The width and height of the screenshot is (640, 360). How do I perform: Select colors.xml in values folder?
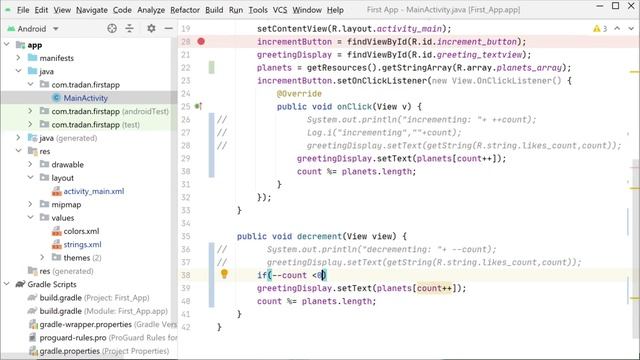tap(81, 231)
